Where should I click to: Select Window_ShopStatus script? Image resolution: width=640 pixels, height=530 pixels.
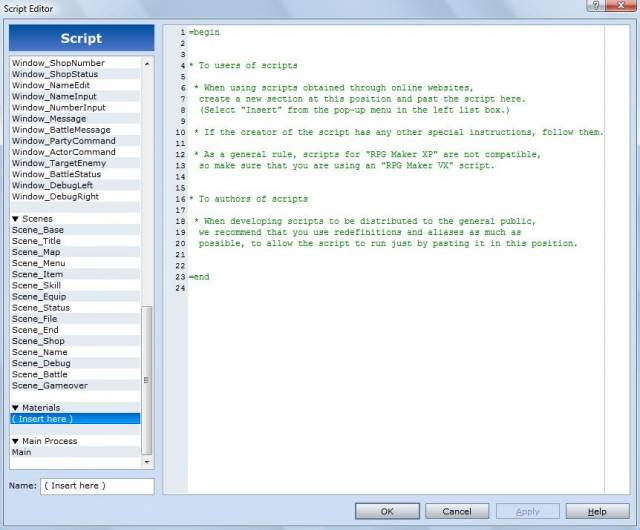[76, 74]
